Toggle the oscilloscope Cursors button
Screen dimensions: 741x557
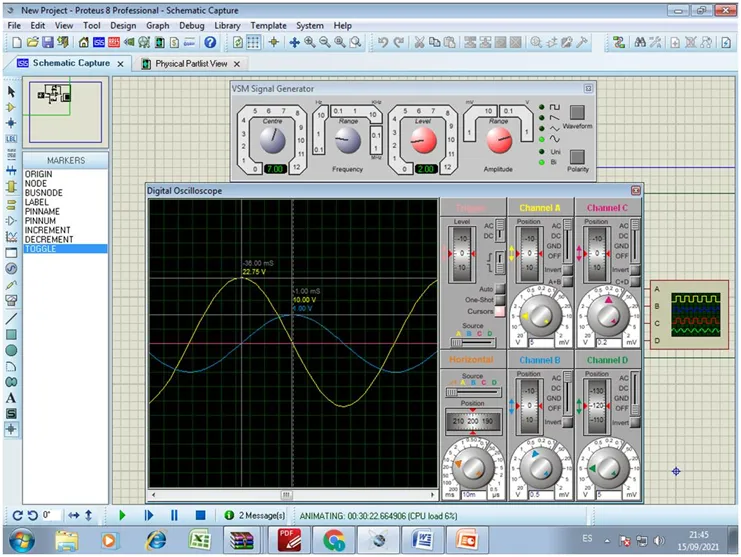pyautogui.click(x=500, y=311)
